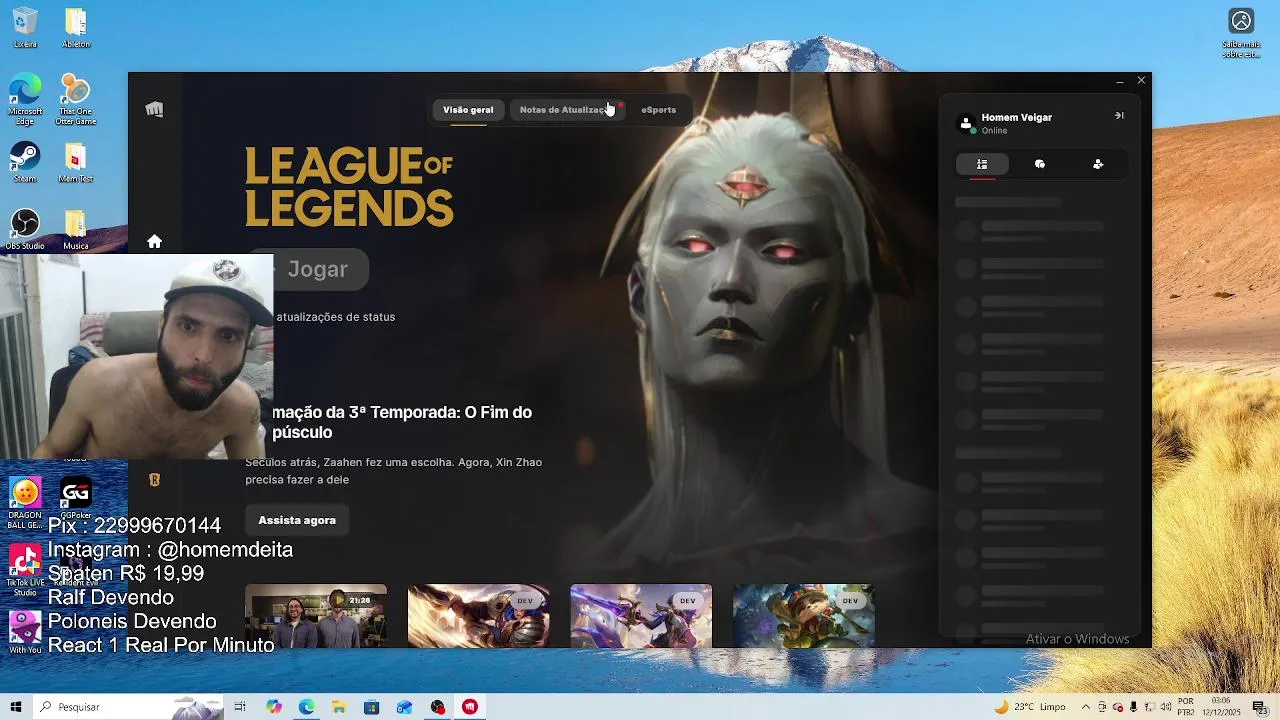Open the 23°C Limpo weather widget

[x=1030, y=707]
